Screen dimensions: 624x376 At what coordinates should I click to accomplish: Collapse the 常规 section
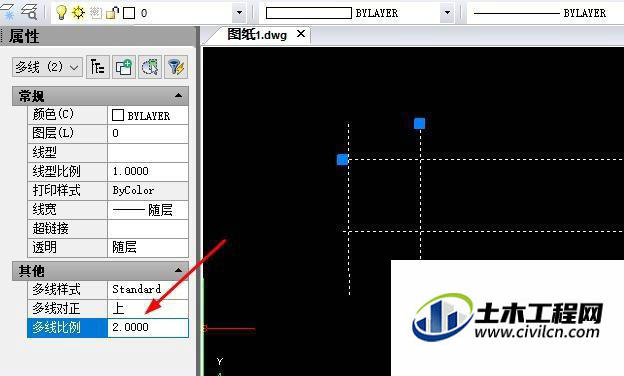coord(178,96)
